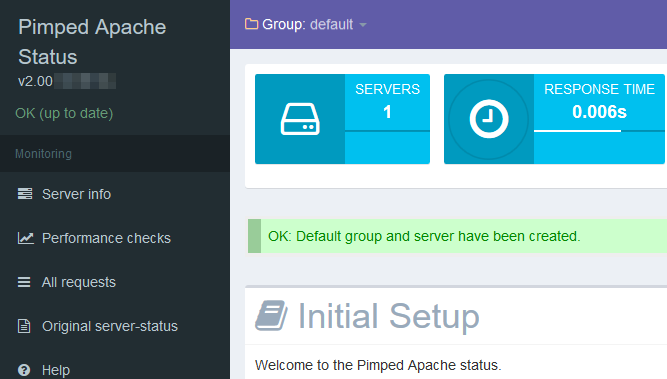
Task: Click the RESPONSE TIME tile label
Action: (x=599, y=89)
